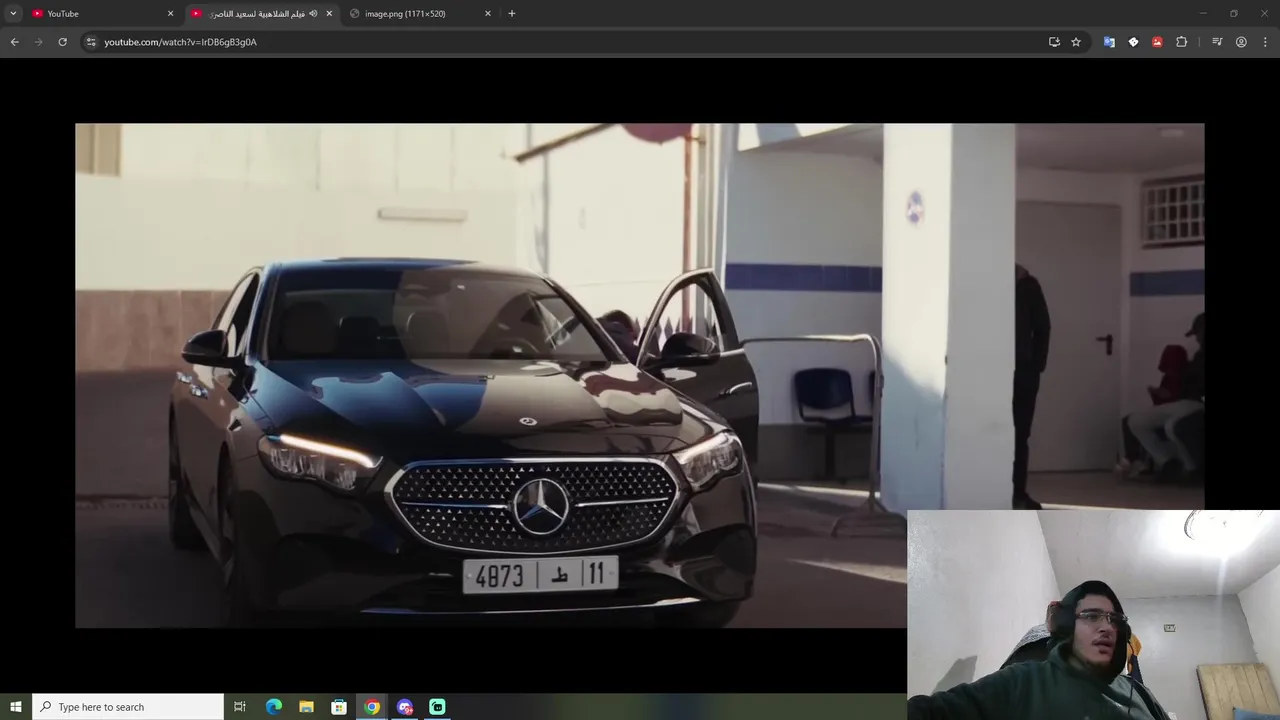Open a new browser tab
The width and height of the screenshot is (1280, 720).
click(512, 13)
